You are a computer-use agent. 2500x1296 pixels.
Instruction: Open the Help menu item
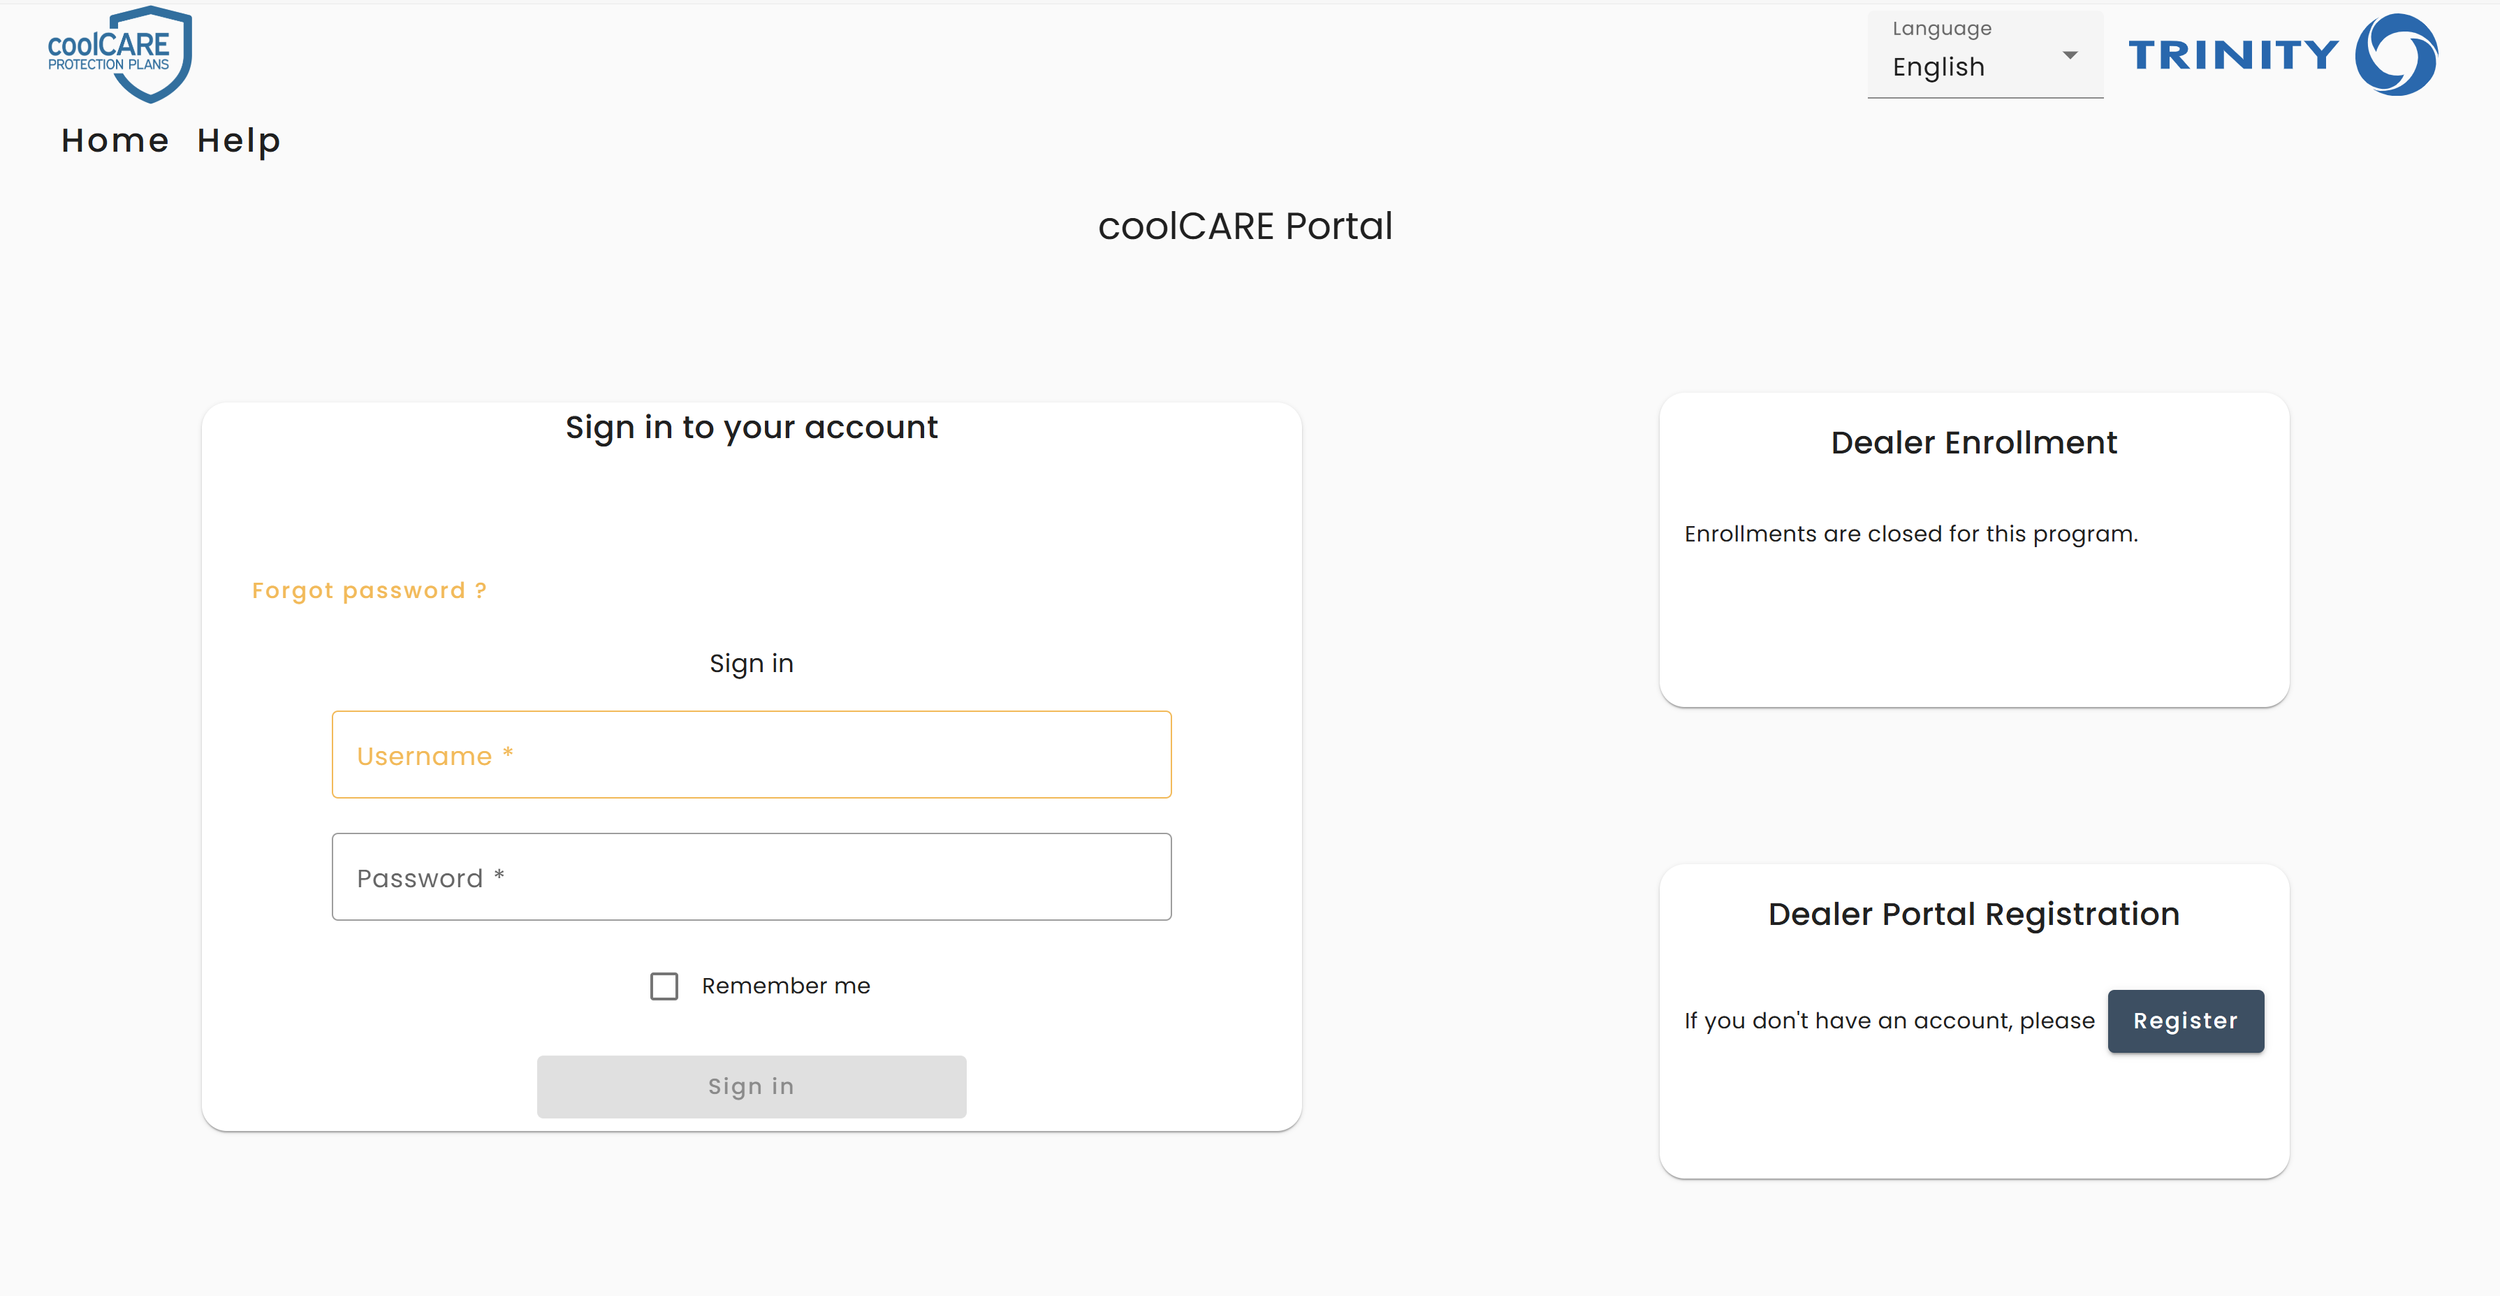tap(238, 141)
